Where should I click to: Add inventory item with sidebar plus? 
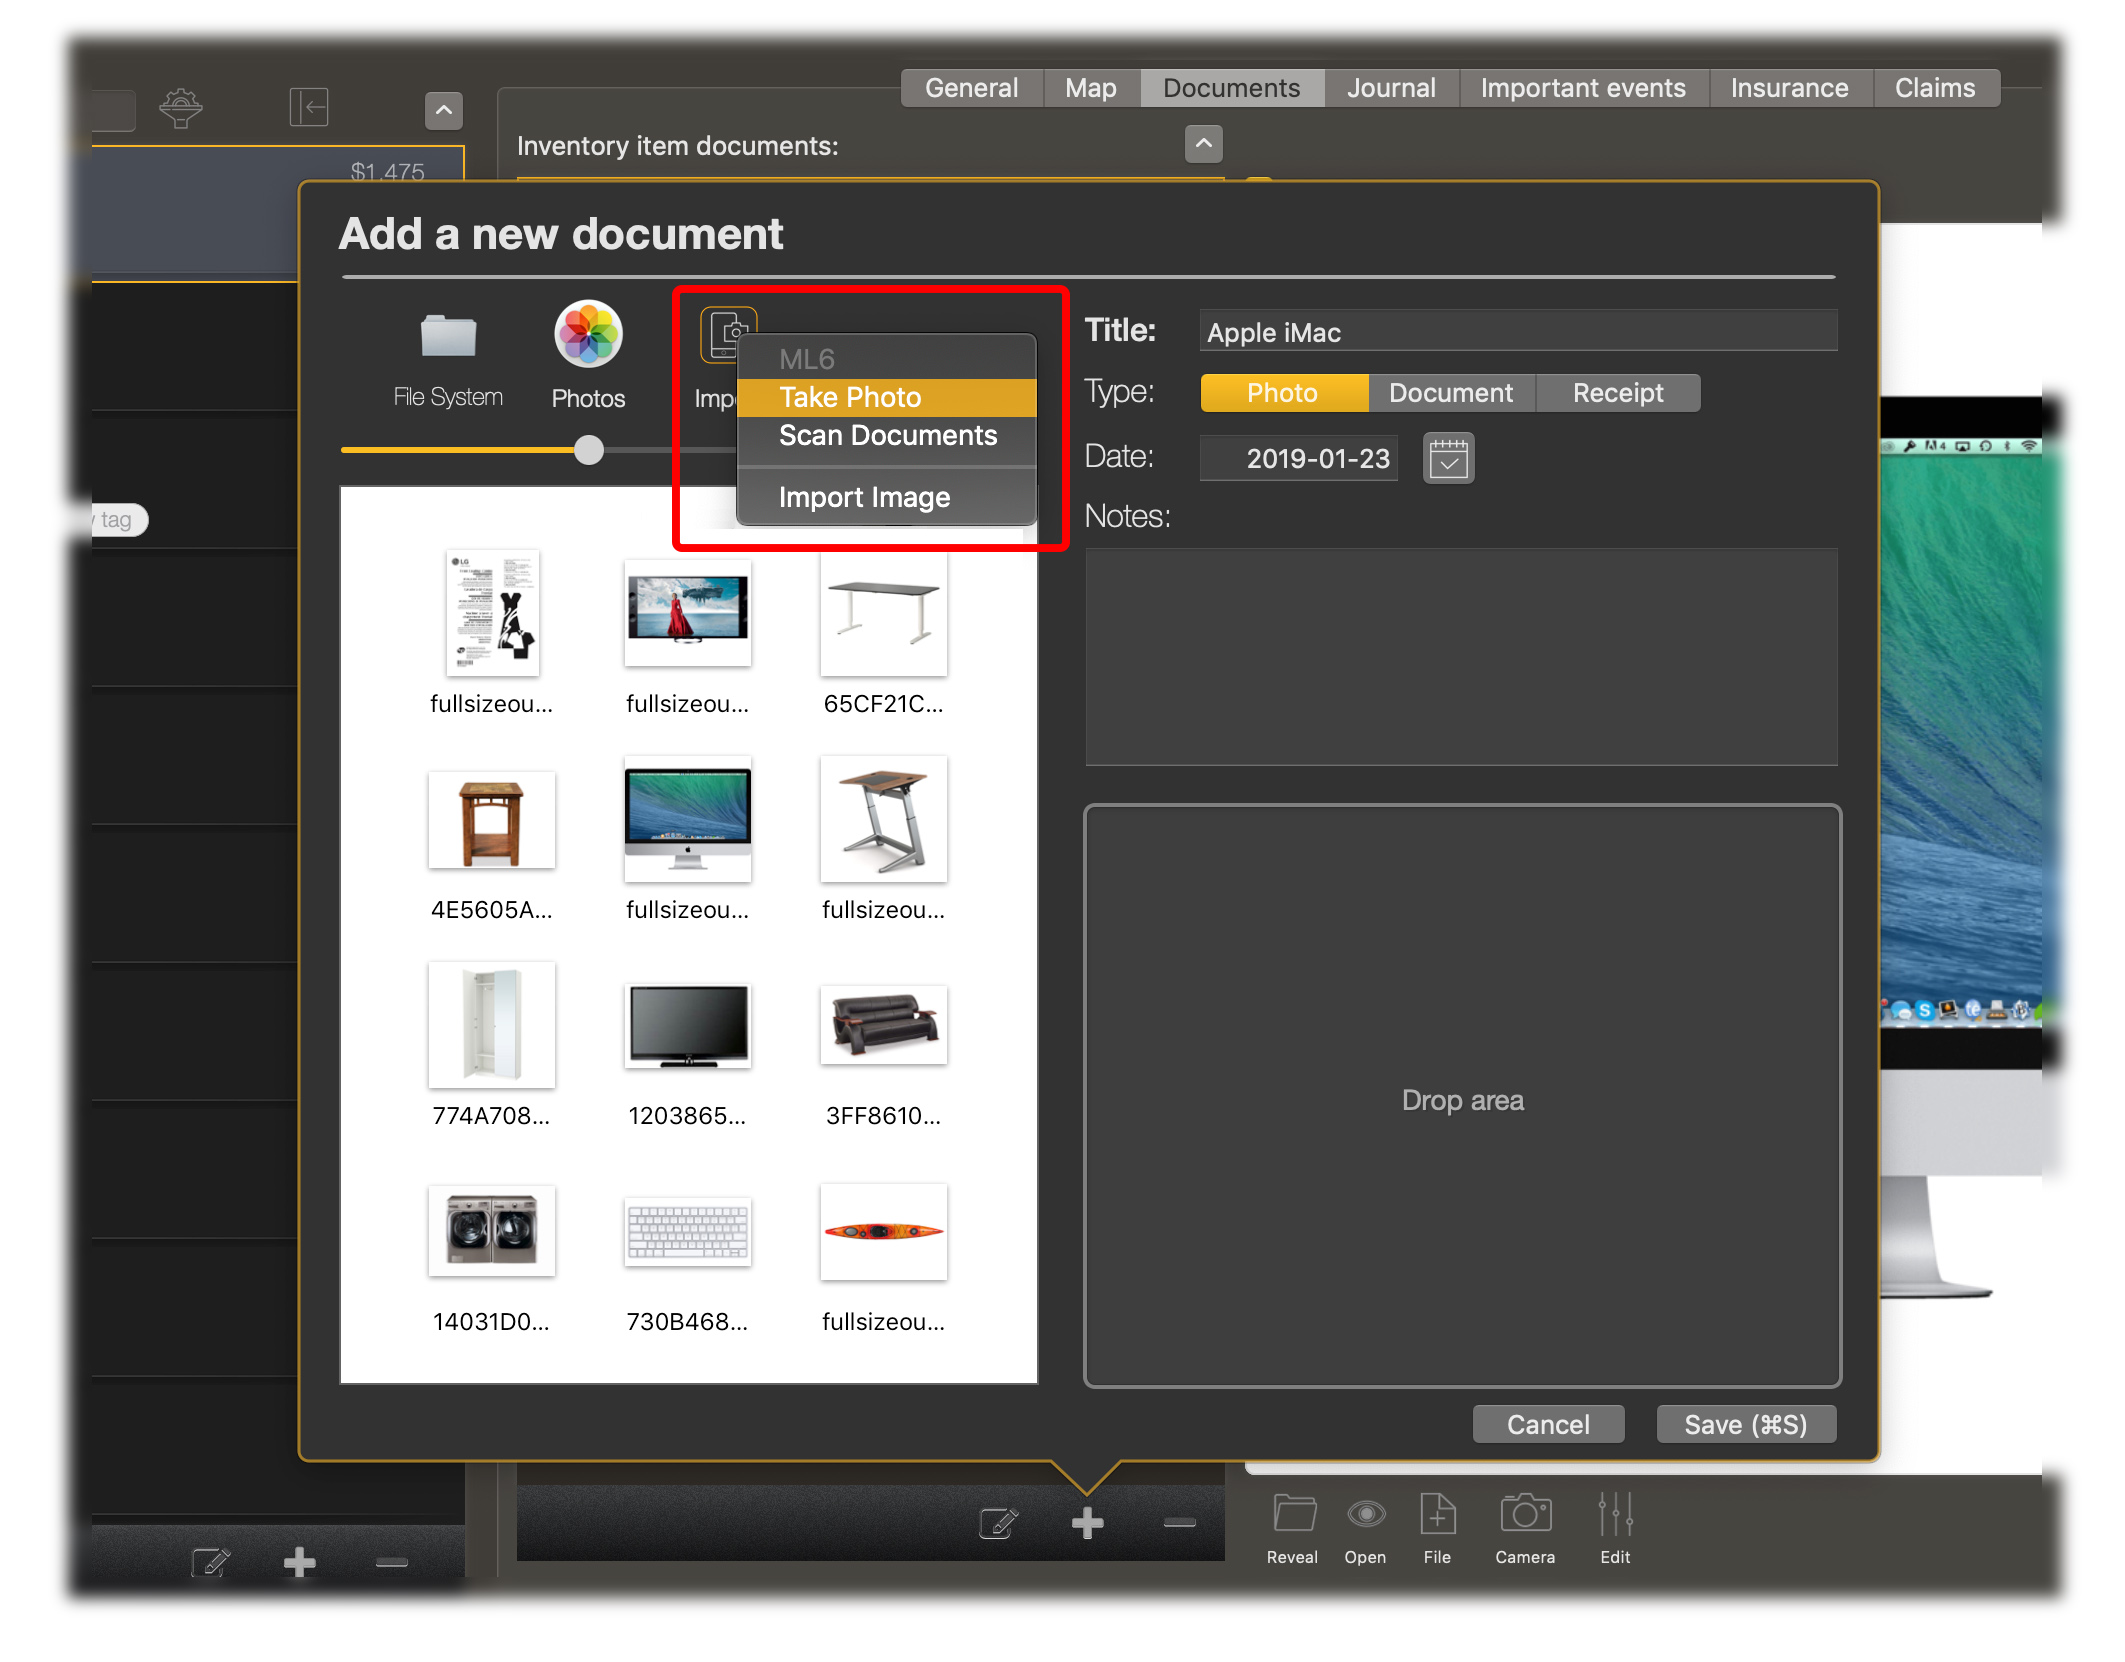[x=299, y=1562]
